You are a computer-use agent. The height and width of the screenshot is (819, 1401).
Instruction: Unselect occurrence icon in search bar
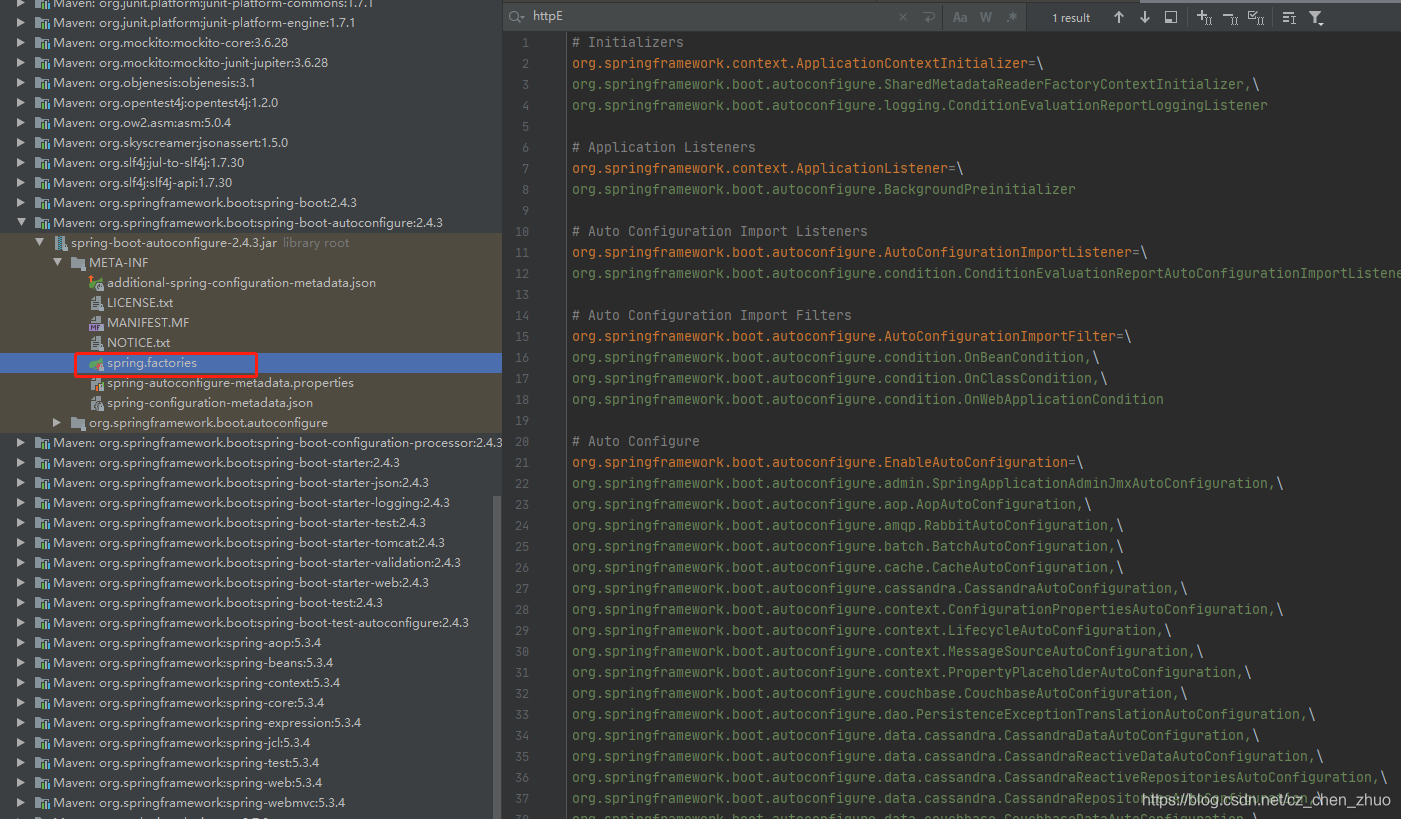[1230, 17]
